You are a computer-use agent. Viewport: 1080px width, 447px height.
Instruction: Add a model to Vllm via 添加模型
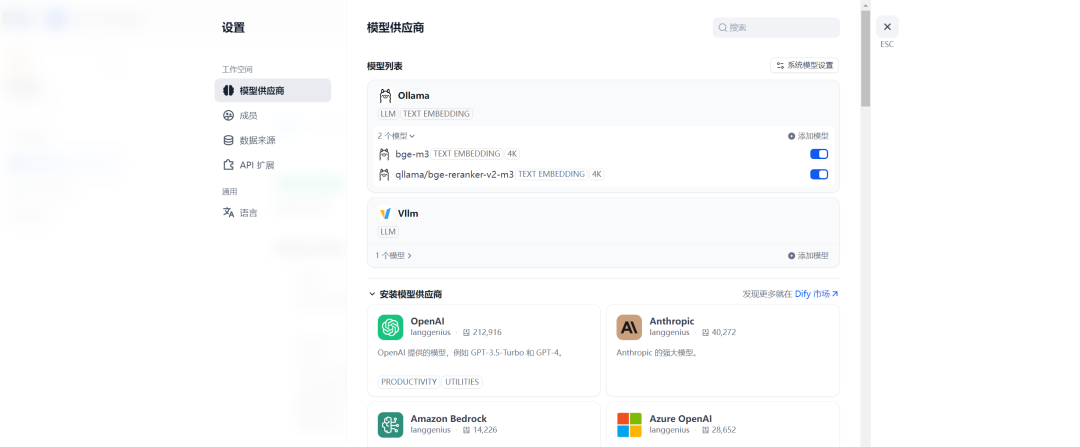coord(808,256)
